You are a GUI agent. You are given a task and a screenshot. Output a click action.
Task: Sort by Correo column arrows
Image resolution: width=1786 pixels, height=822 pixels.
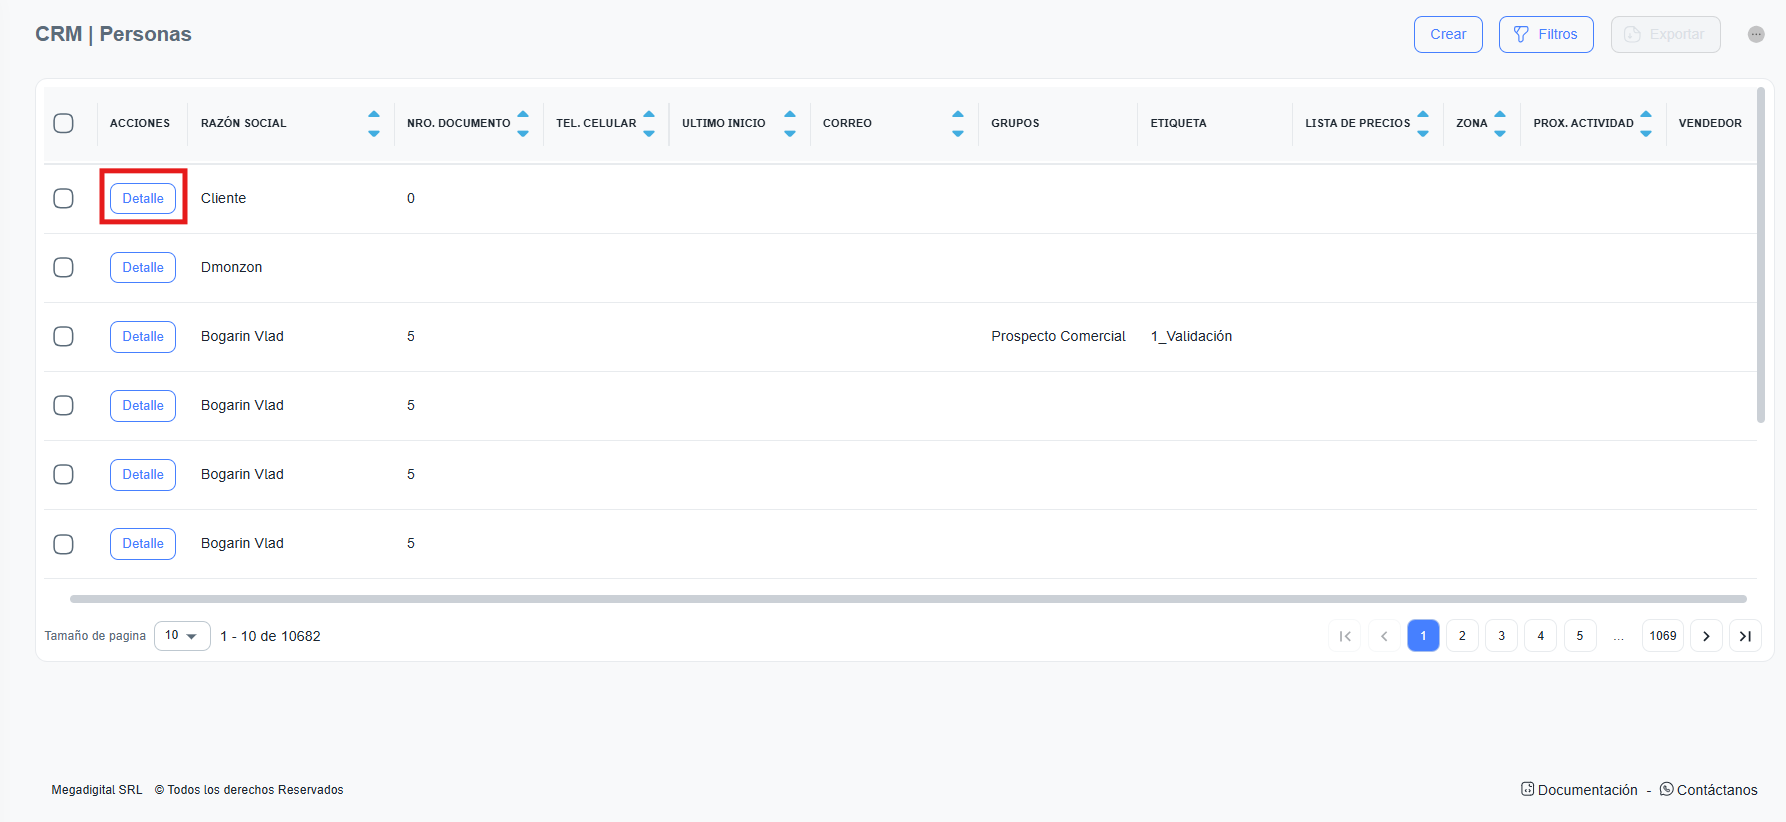point(957,123)
